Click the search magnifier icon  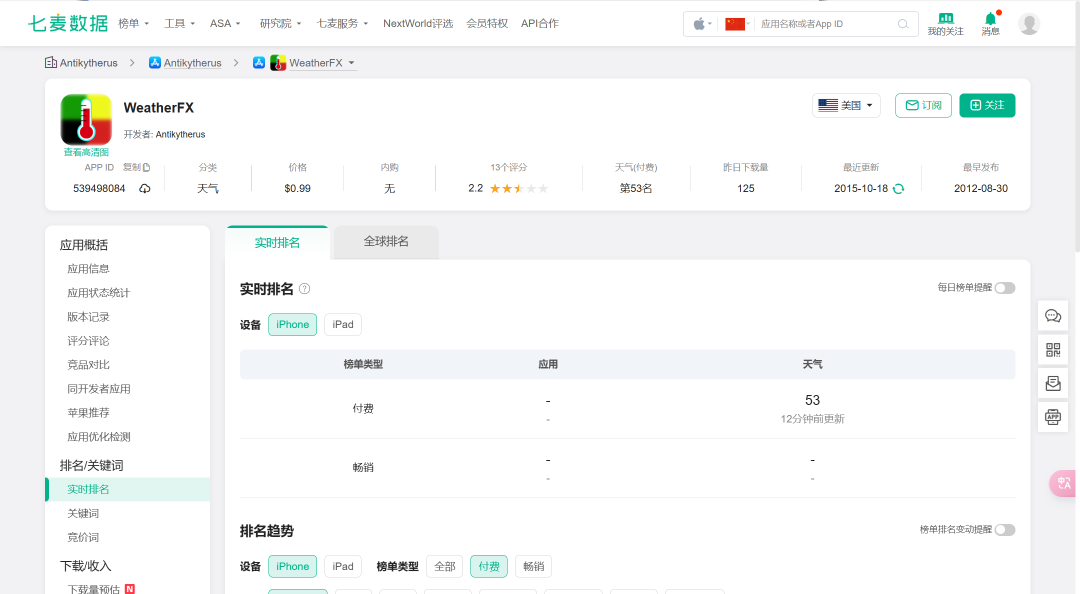click(x=903, y=24)
